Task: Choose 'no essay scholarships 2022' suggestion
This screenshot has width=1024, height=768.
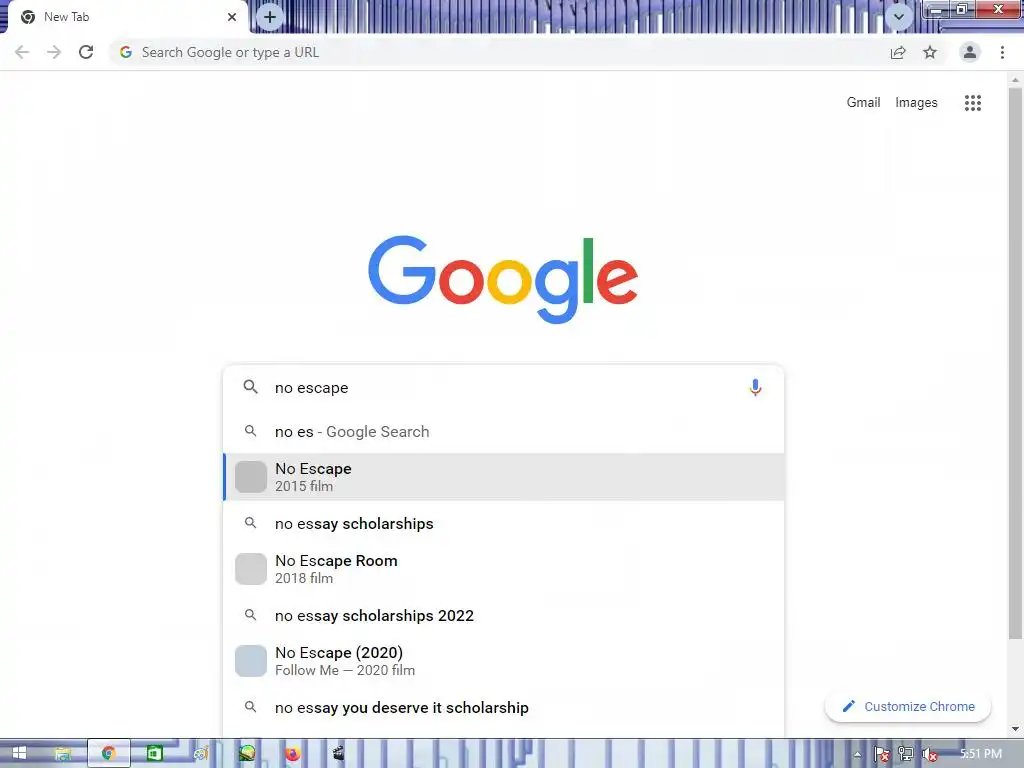Action: click(x=504, y=616)
